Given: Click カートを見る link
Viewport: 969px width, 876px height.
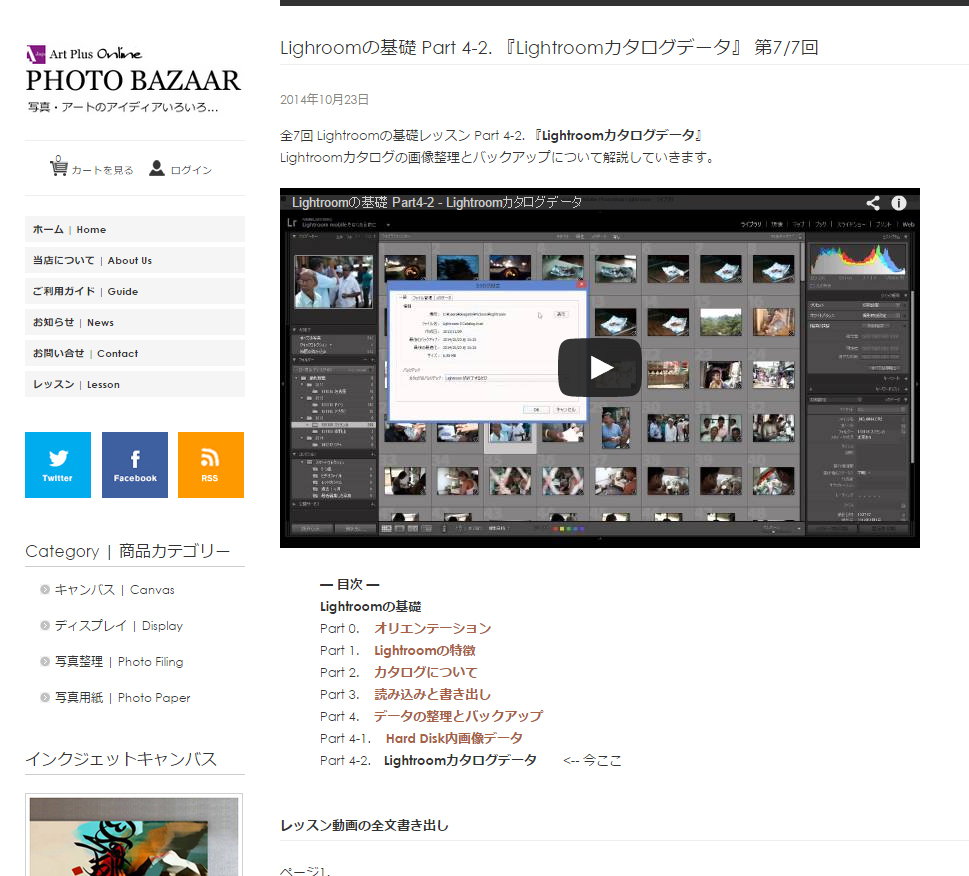Looking at the screenshot, I should pos(102,170).
